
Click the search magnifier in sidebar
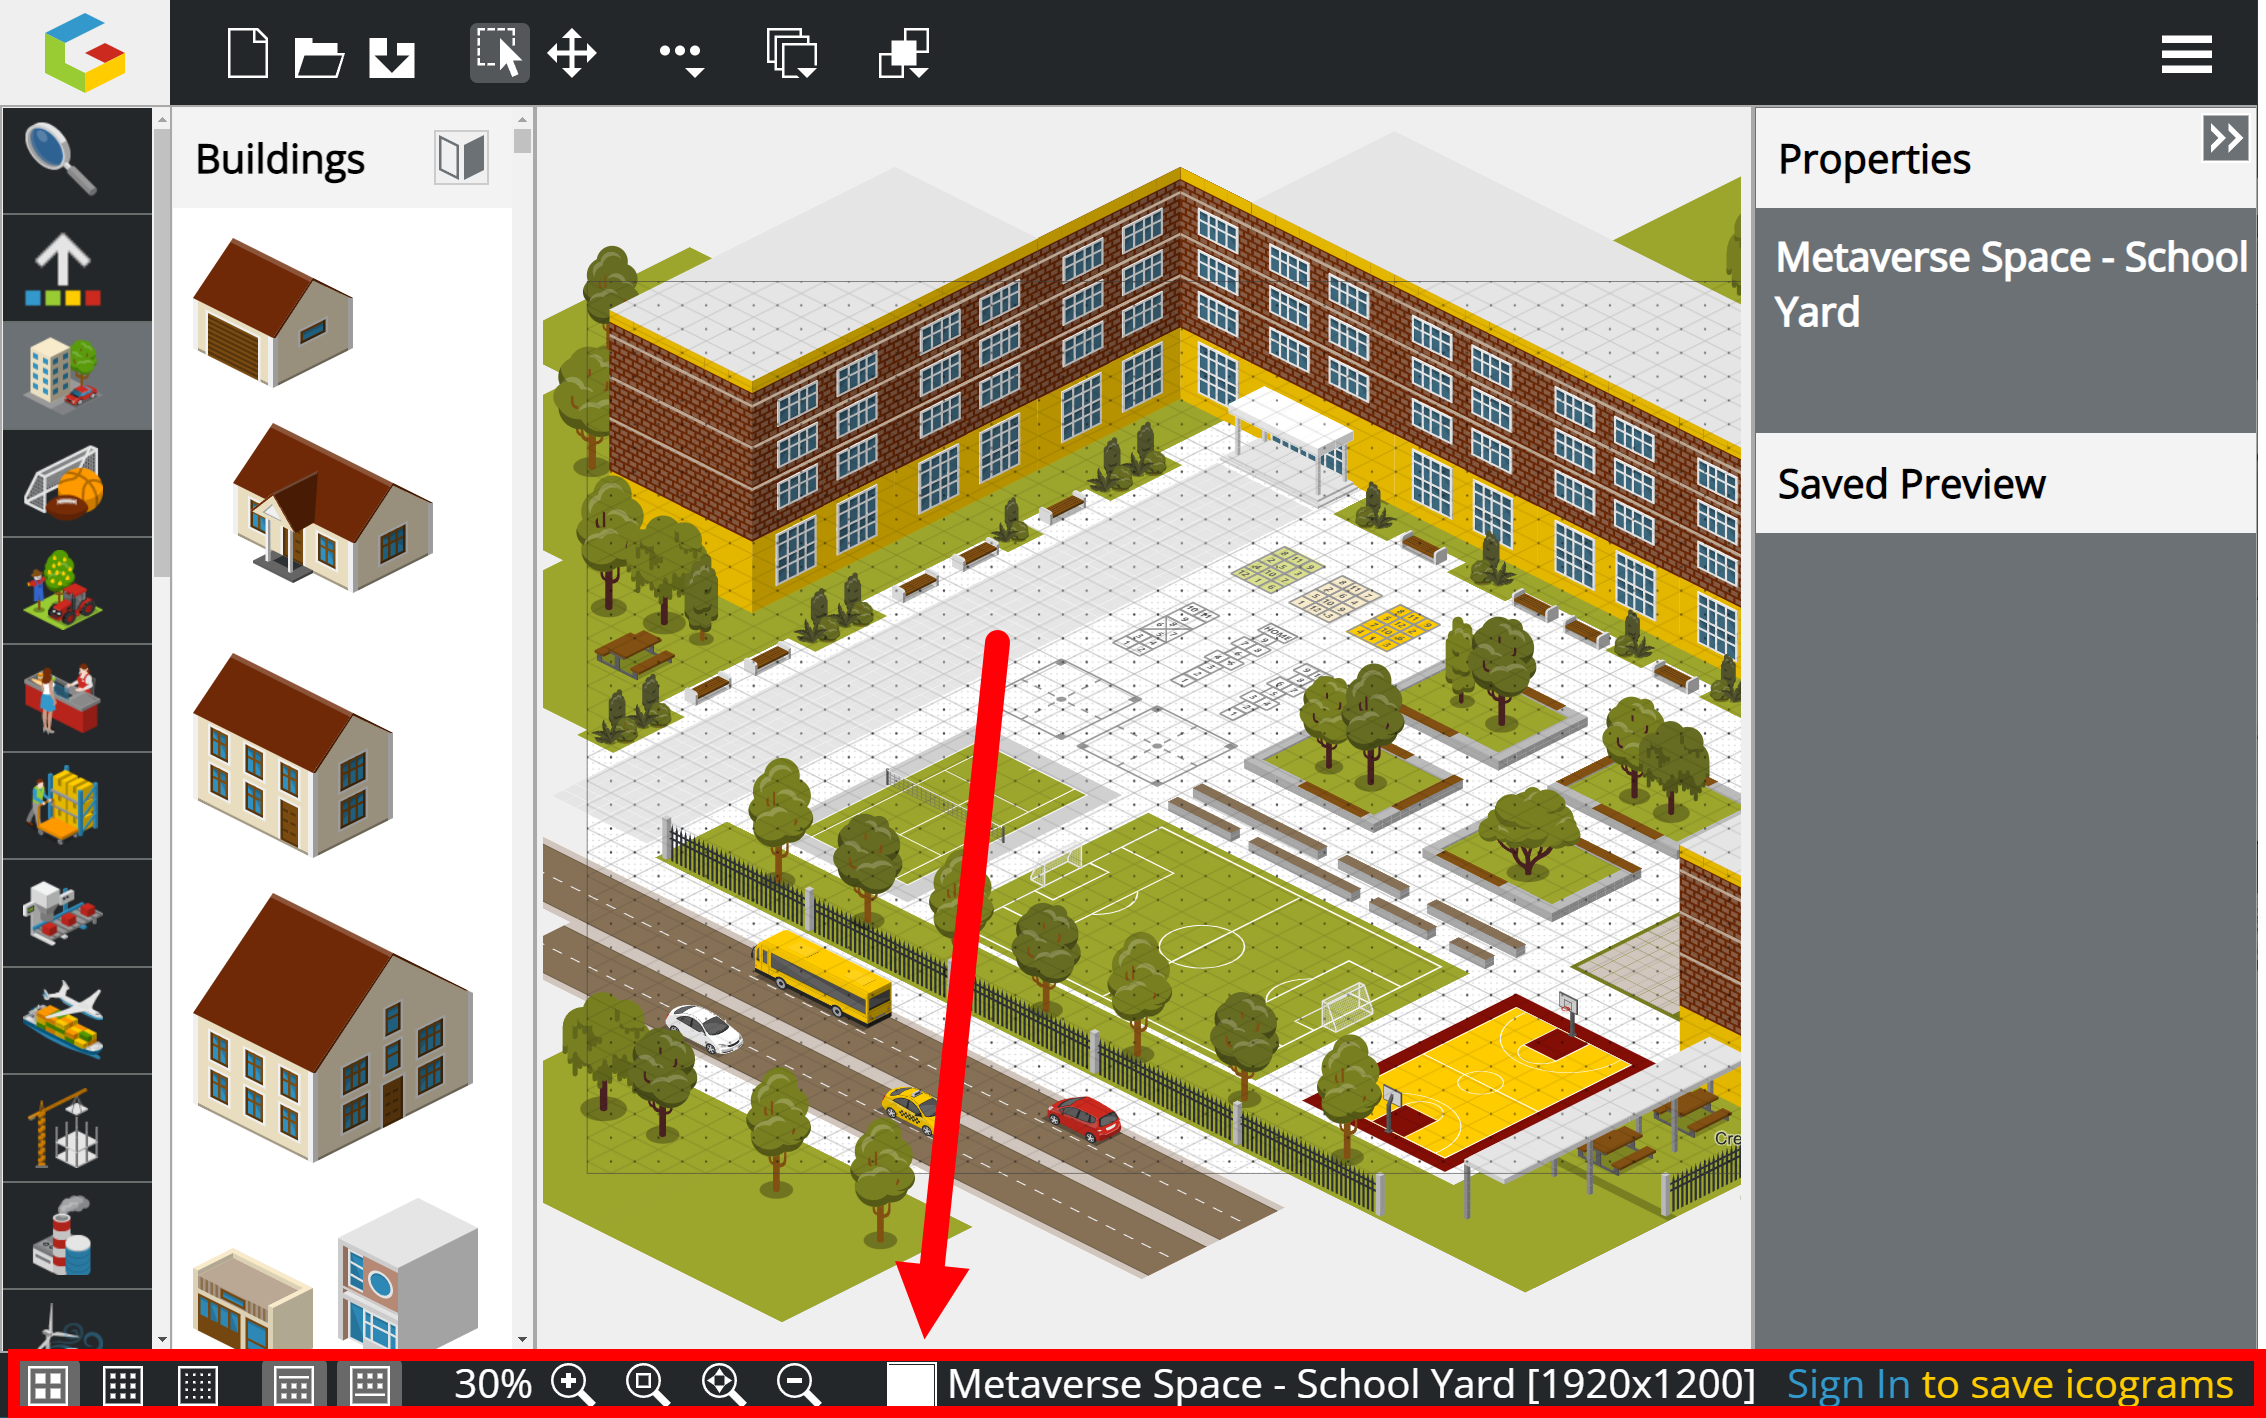[x=62, y=160]
